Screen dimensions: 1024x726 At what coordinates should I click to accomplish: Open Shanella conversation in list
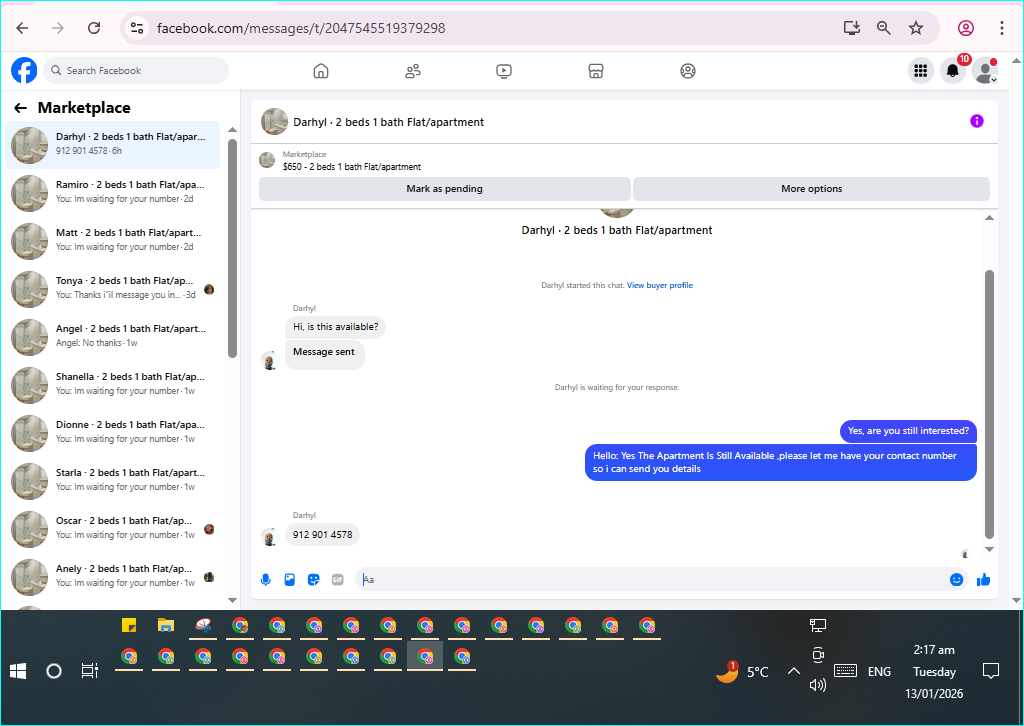point(112,384)
